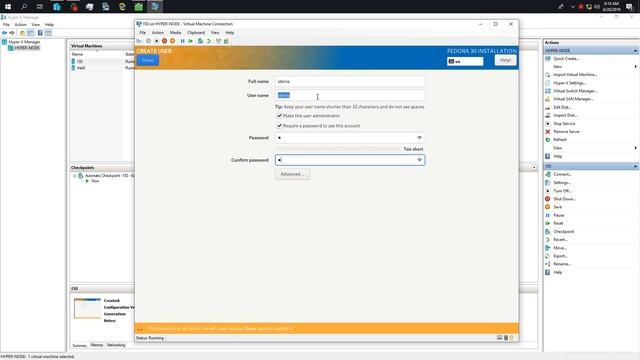
Task: Click Rename... in f30 actions
Action: 562,264
